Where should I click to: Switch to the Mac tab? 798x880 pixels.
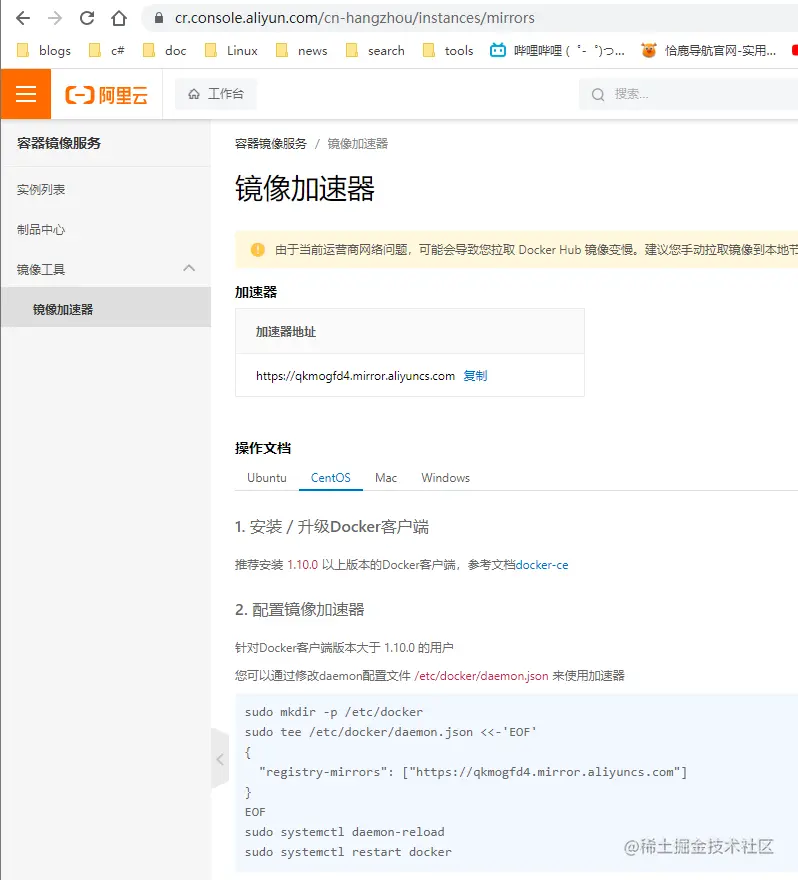[386, 478]
